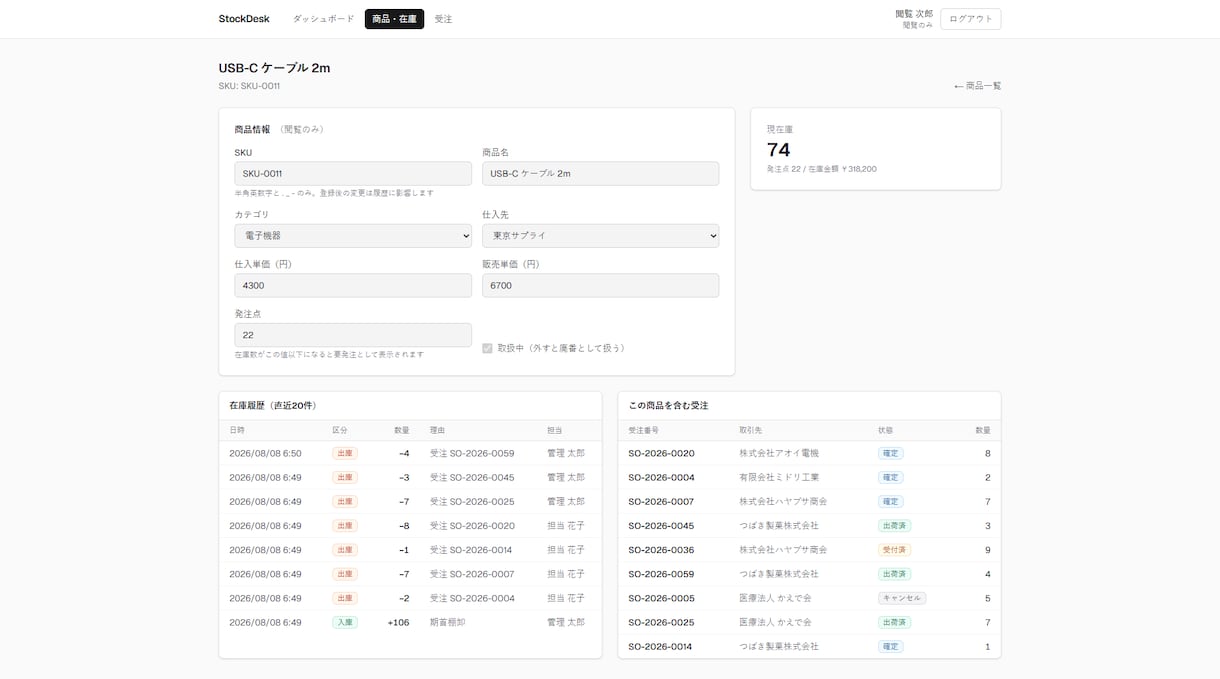The height and width of the screenshot is (679, 1220).
Task: Click the 株式会社アオイ電機 customer cell
Action: coord(779,453)
